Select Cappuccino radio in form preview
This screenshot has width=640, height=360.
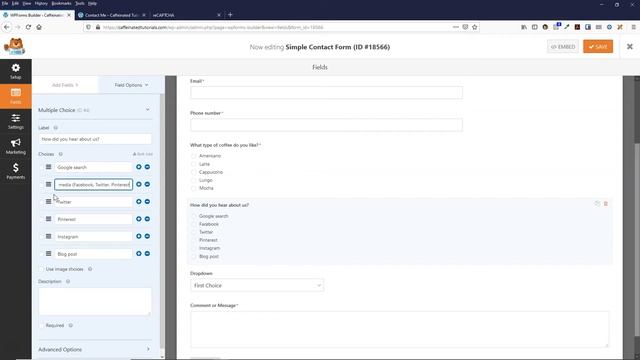coord(193,172)
